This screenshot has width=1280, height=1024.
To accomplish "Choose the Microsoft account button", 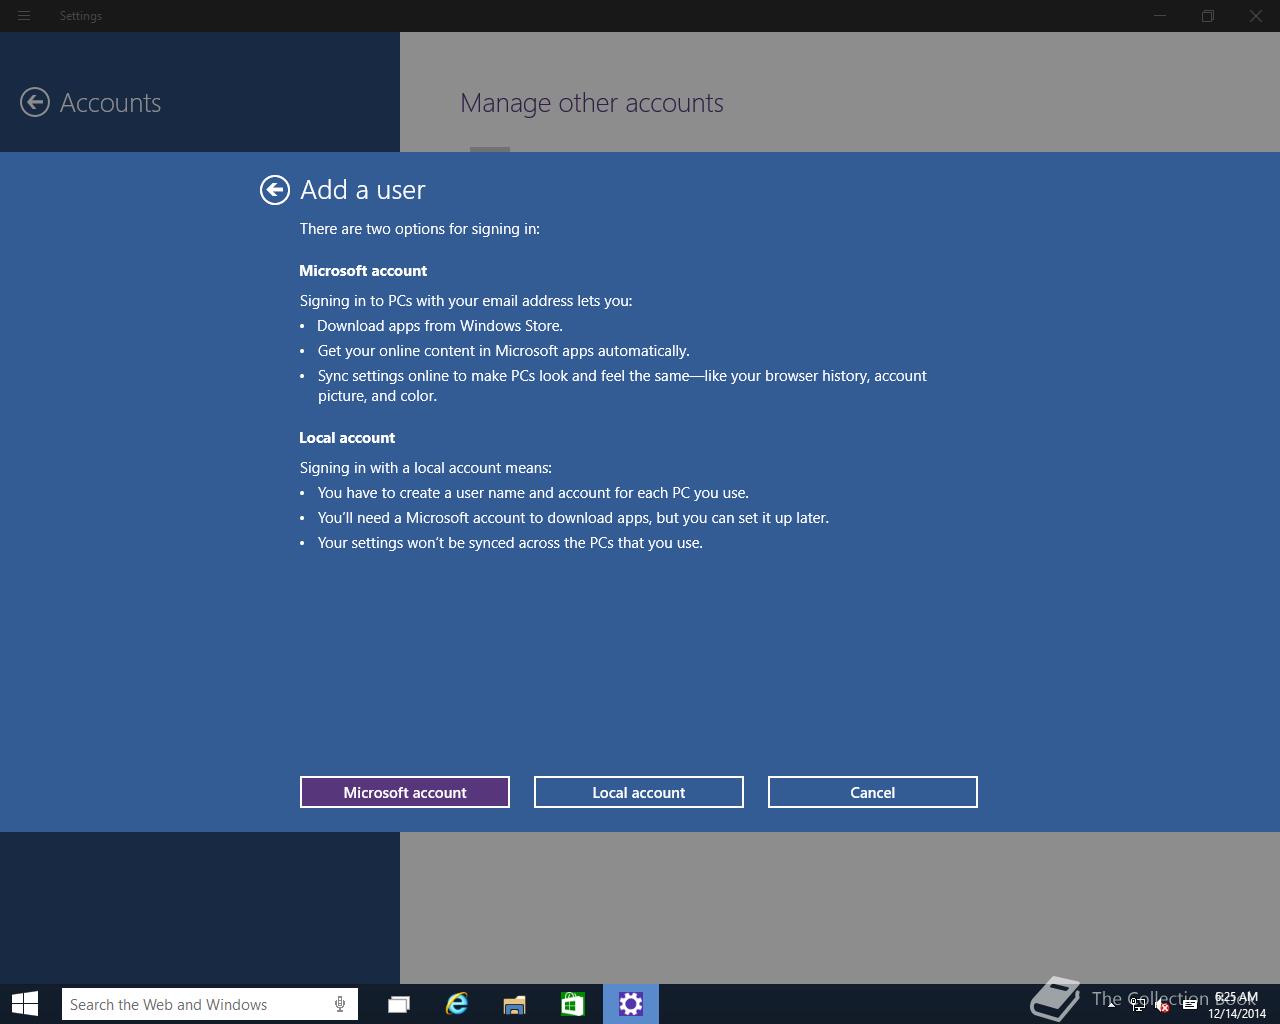I will coord(405,792).
